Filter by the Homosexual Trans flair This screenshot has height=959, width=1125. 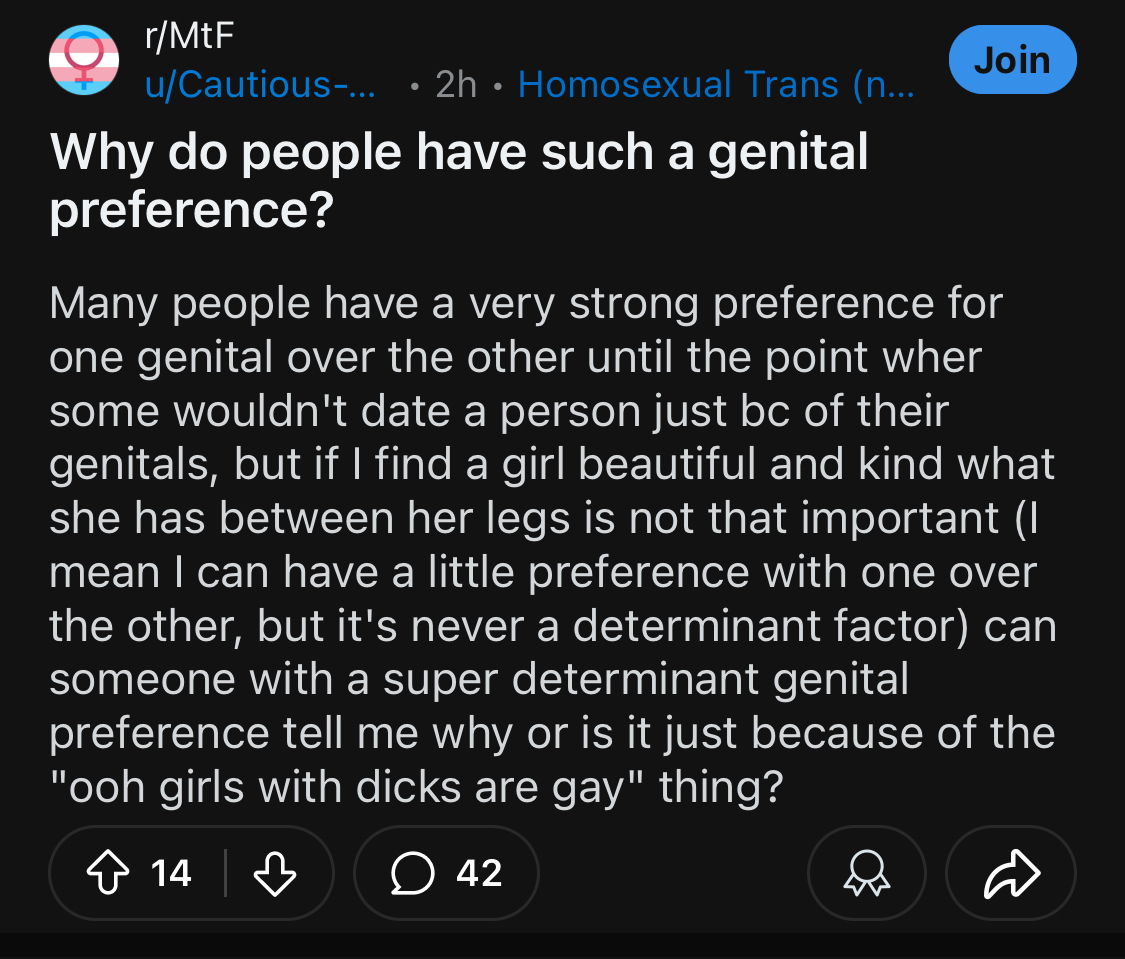pyautogui.click(x=716, y=85)
